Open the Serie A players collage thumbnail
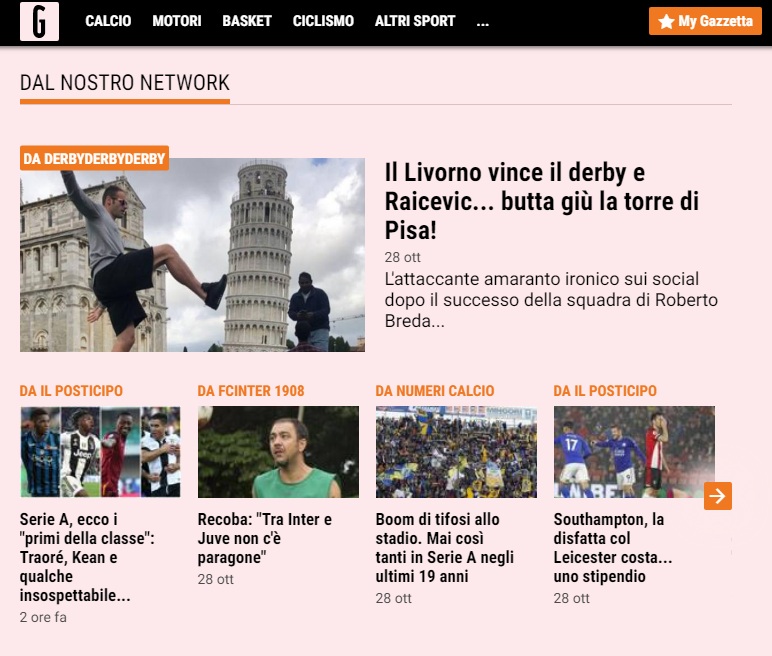The image size is (772, 656). 100,452
